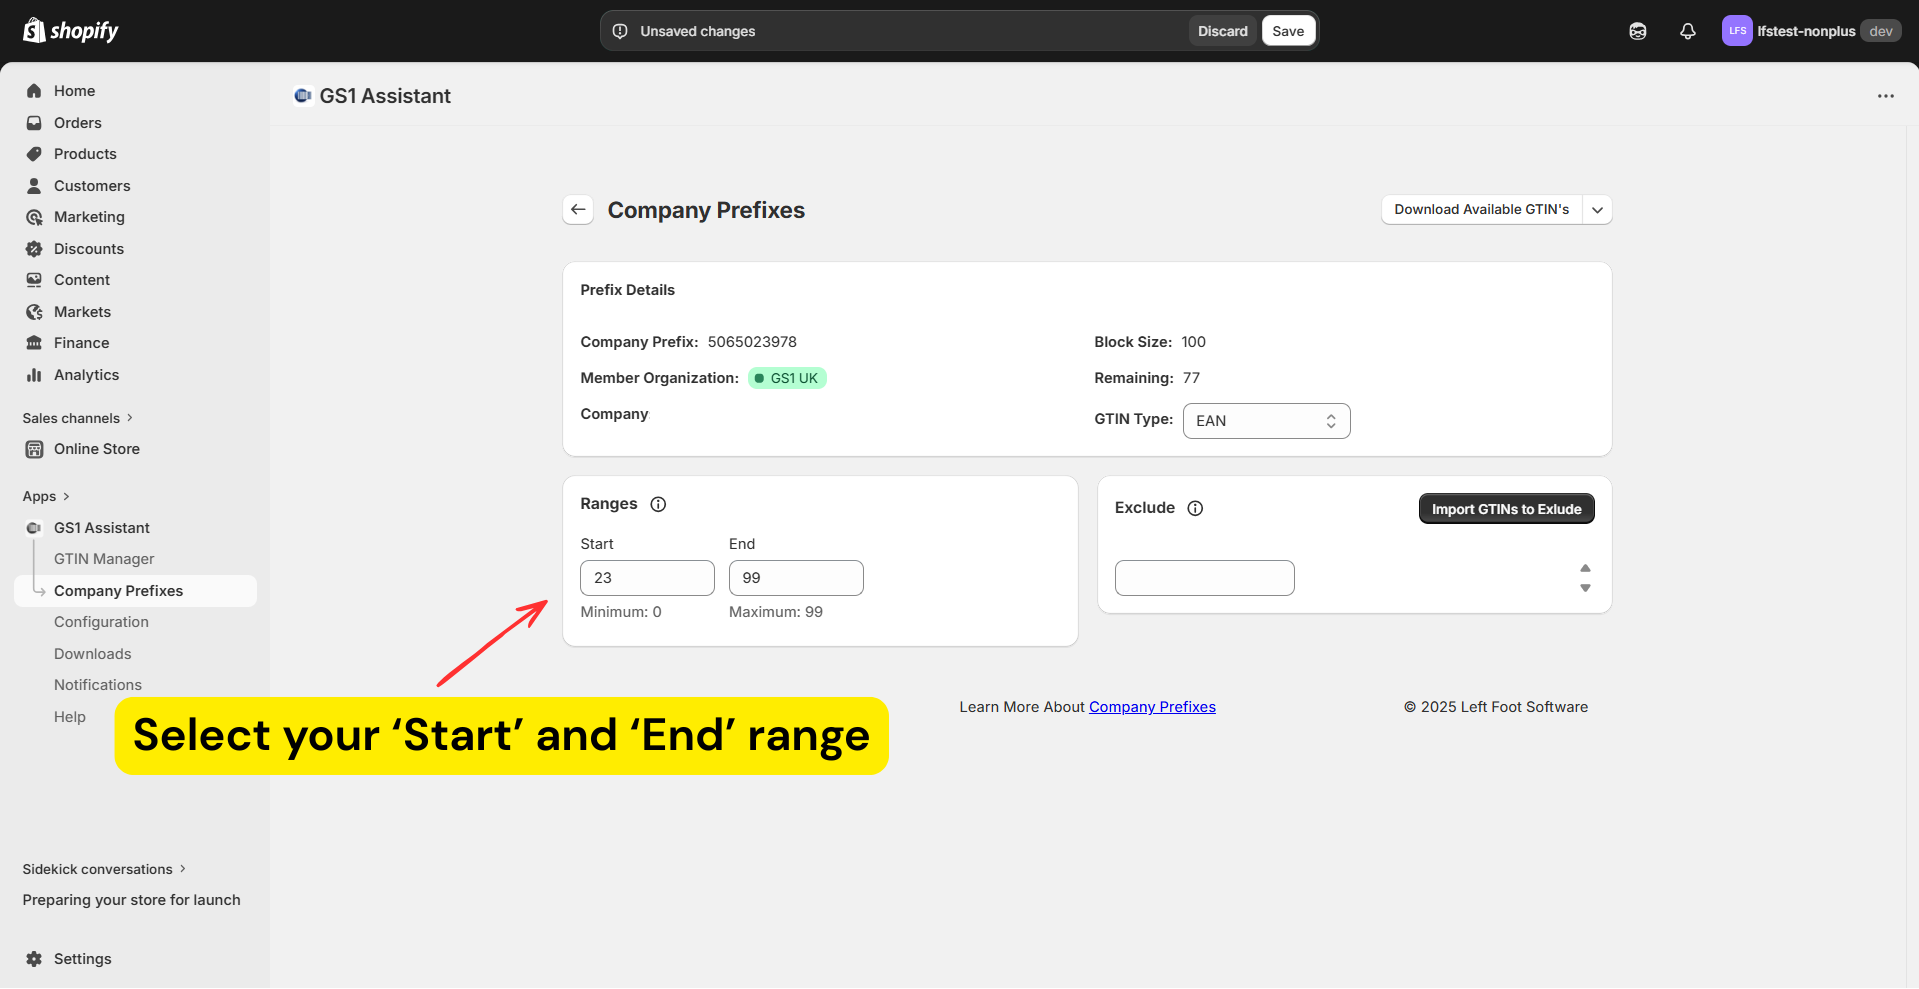This screenshot has height=989, width=1919.
Task: Click the Analytics bar chart icon
Action: (34, 375)
